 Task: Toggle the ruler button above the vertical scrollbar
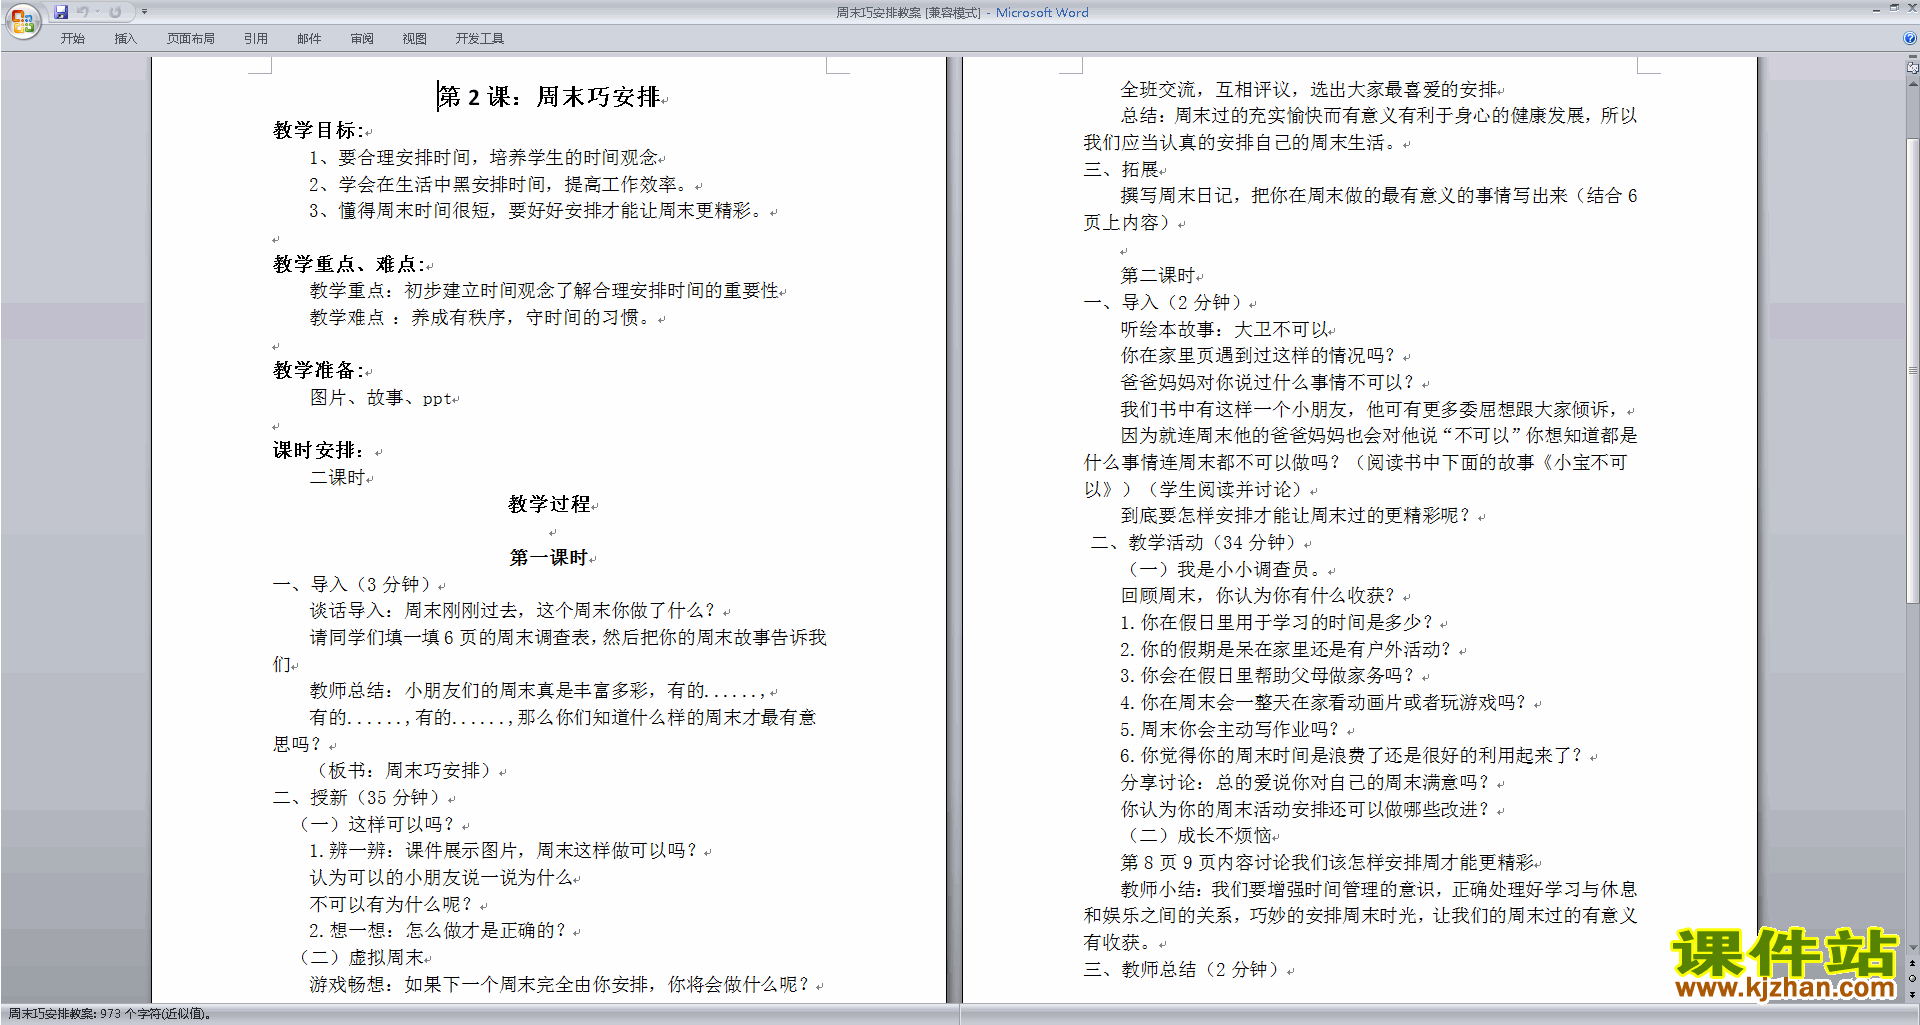[1912, 69]
